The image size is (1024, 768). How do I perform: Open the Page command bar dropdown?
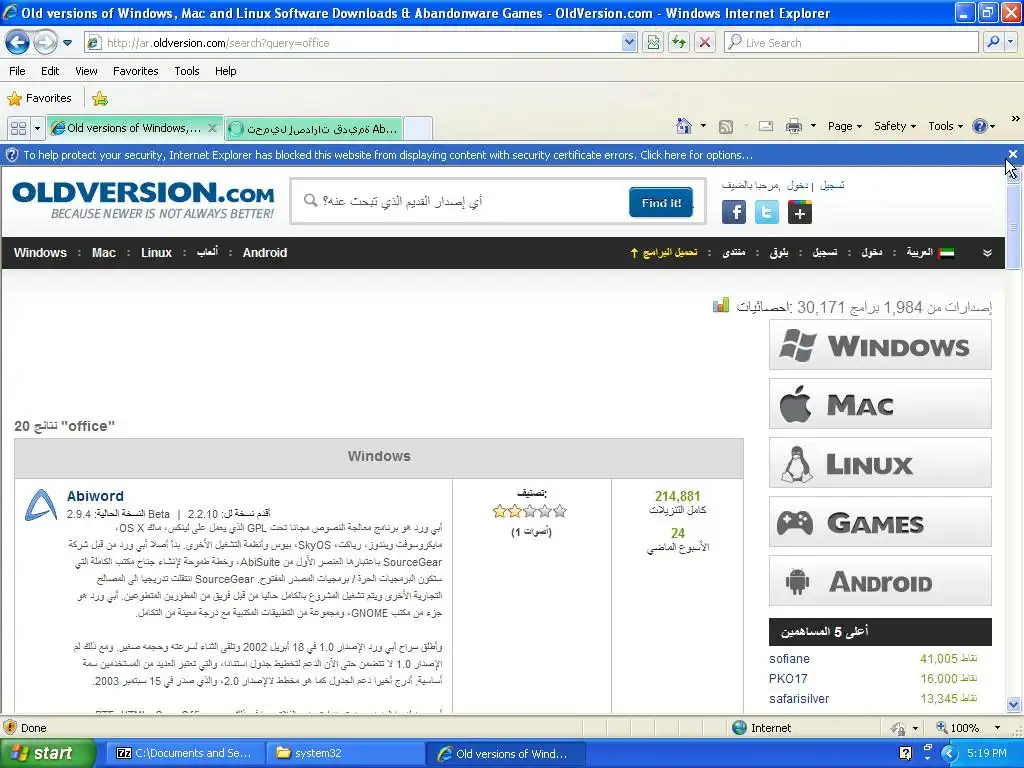pyautogui.click(x=845, y=126)
